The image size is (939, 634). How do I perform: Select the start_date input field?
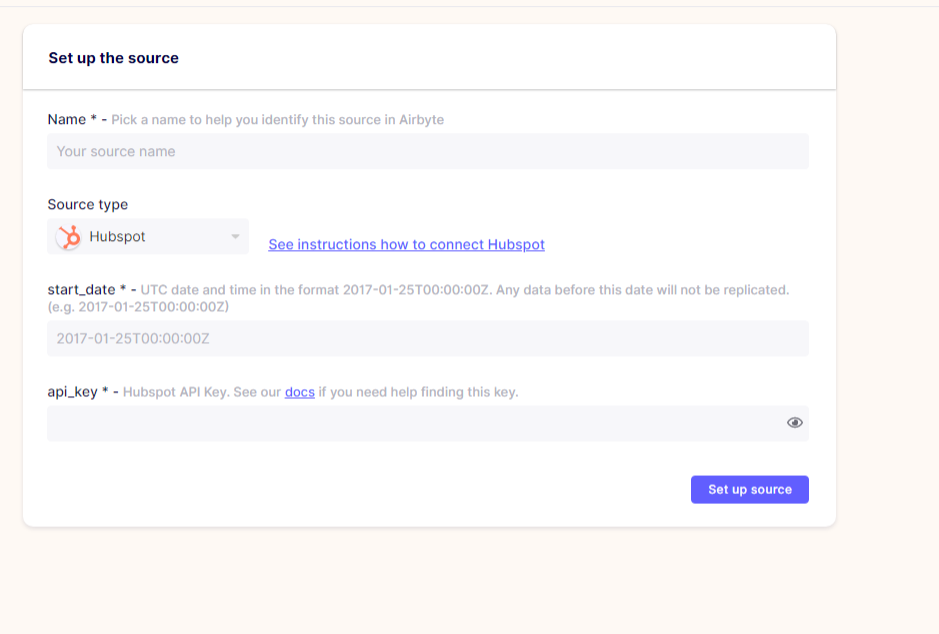(427, 338)
